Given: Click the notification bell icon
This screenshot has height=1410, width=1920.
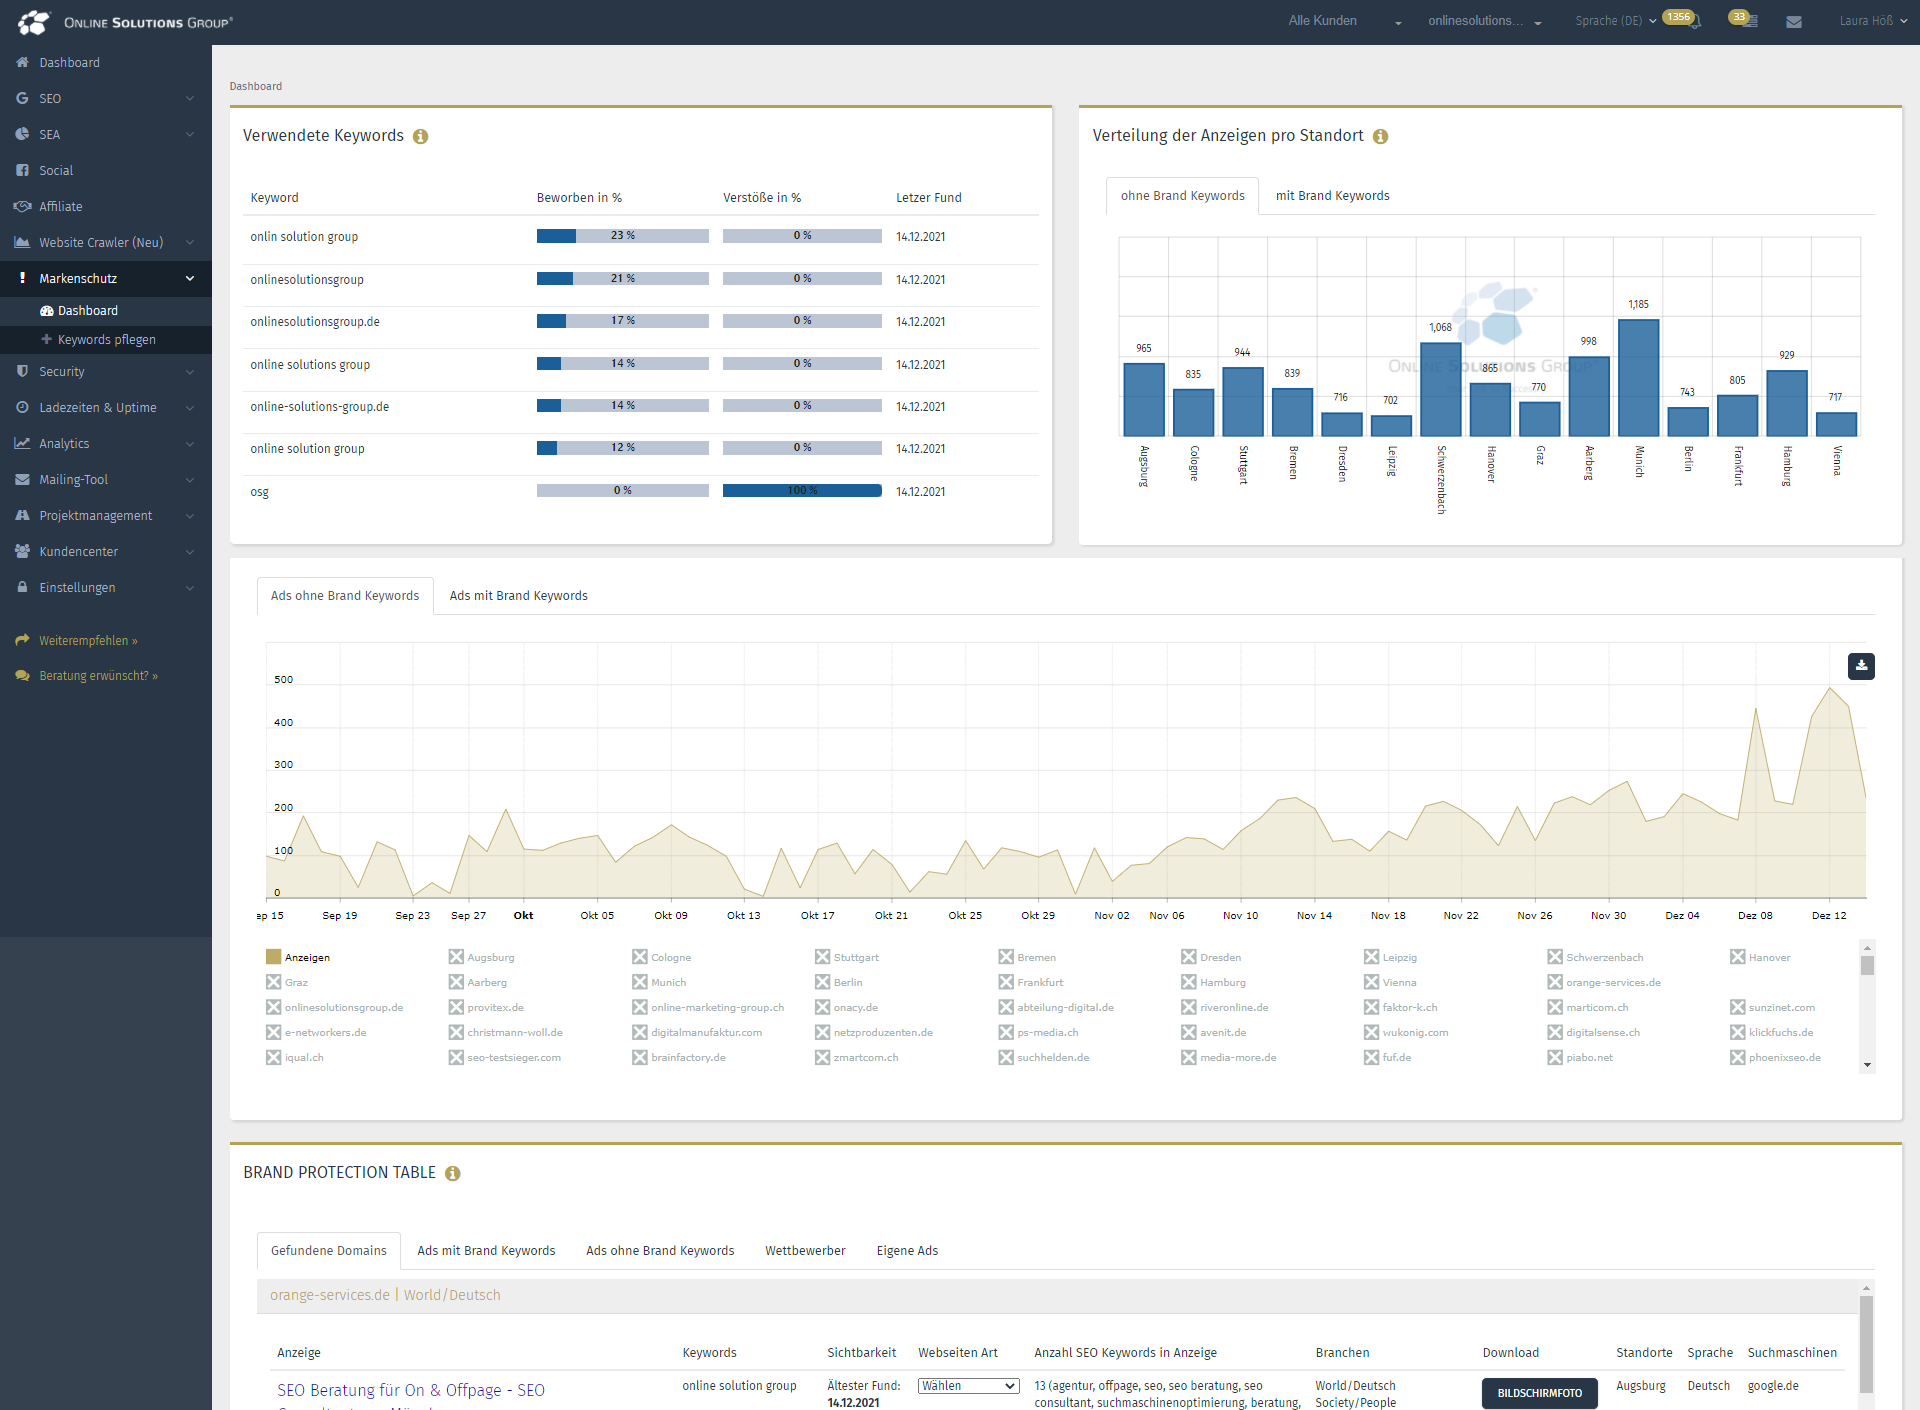Looking at the screenshot, I should (x=1695, y=22).
